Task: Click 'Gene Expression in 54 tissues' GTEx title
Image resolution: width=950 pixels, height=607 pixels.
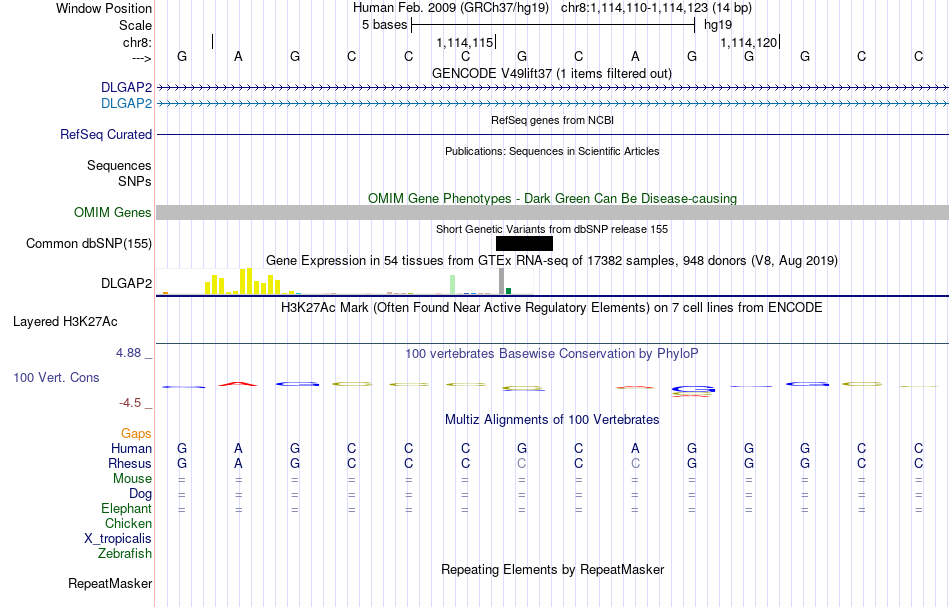Action: [552, 260]
